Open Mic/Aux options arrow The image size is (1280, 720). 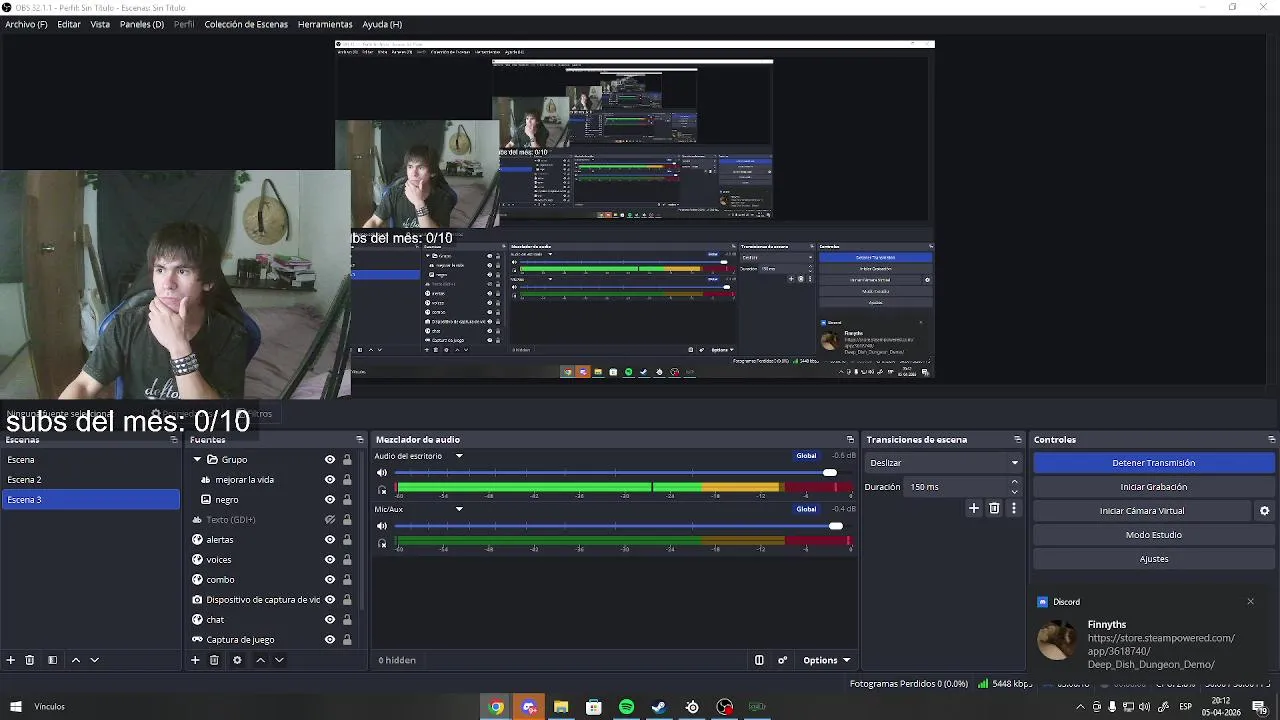point(459,509)
